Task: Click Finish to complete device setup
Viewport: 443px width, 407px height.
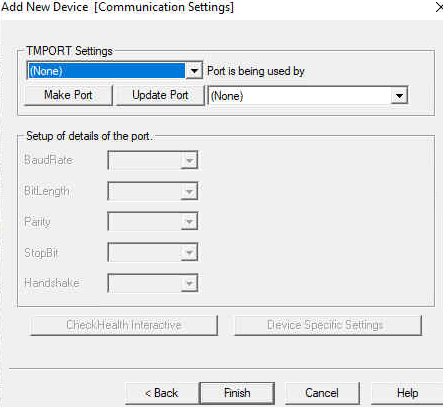Action: [x=237, y=393]
